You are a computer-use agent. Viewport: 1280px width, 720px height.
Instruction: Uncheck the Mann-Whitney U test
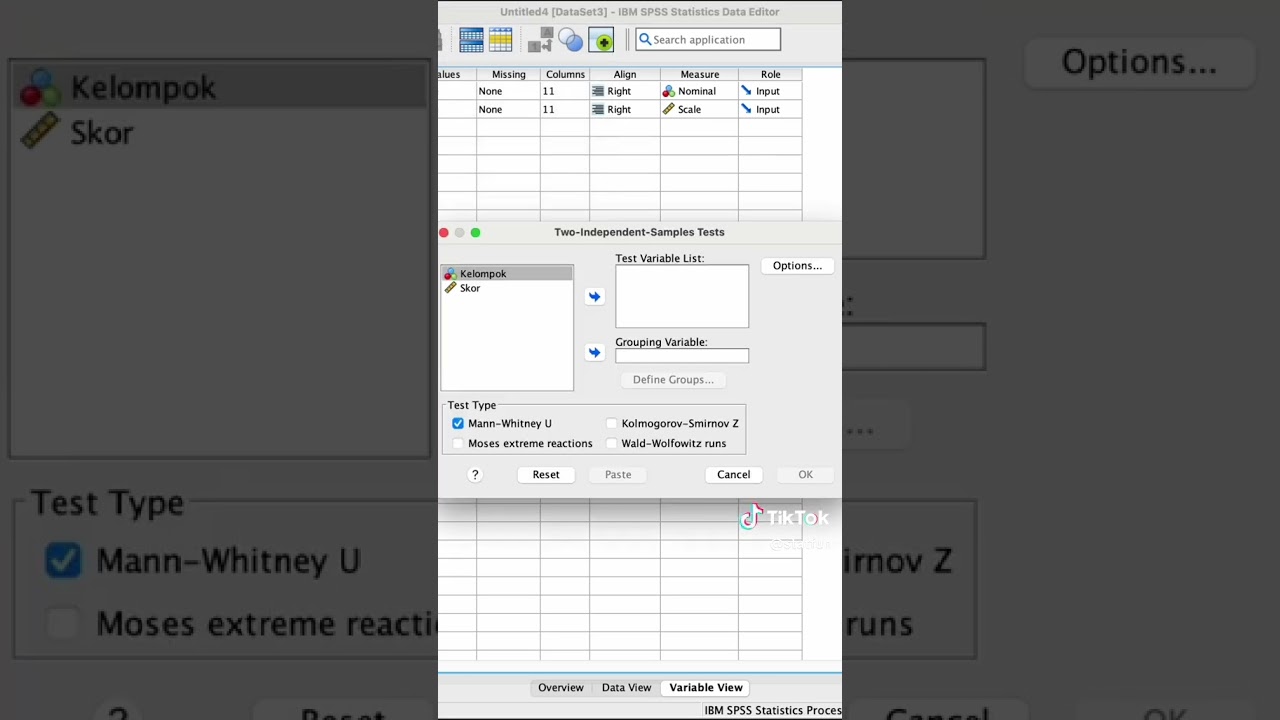coord(458,424)
